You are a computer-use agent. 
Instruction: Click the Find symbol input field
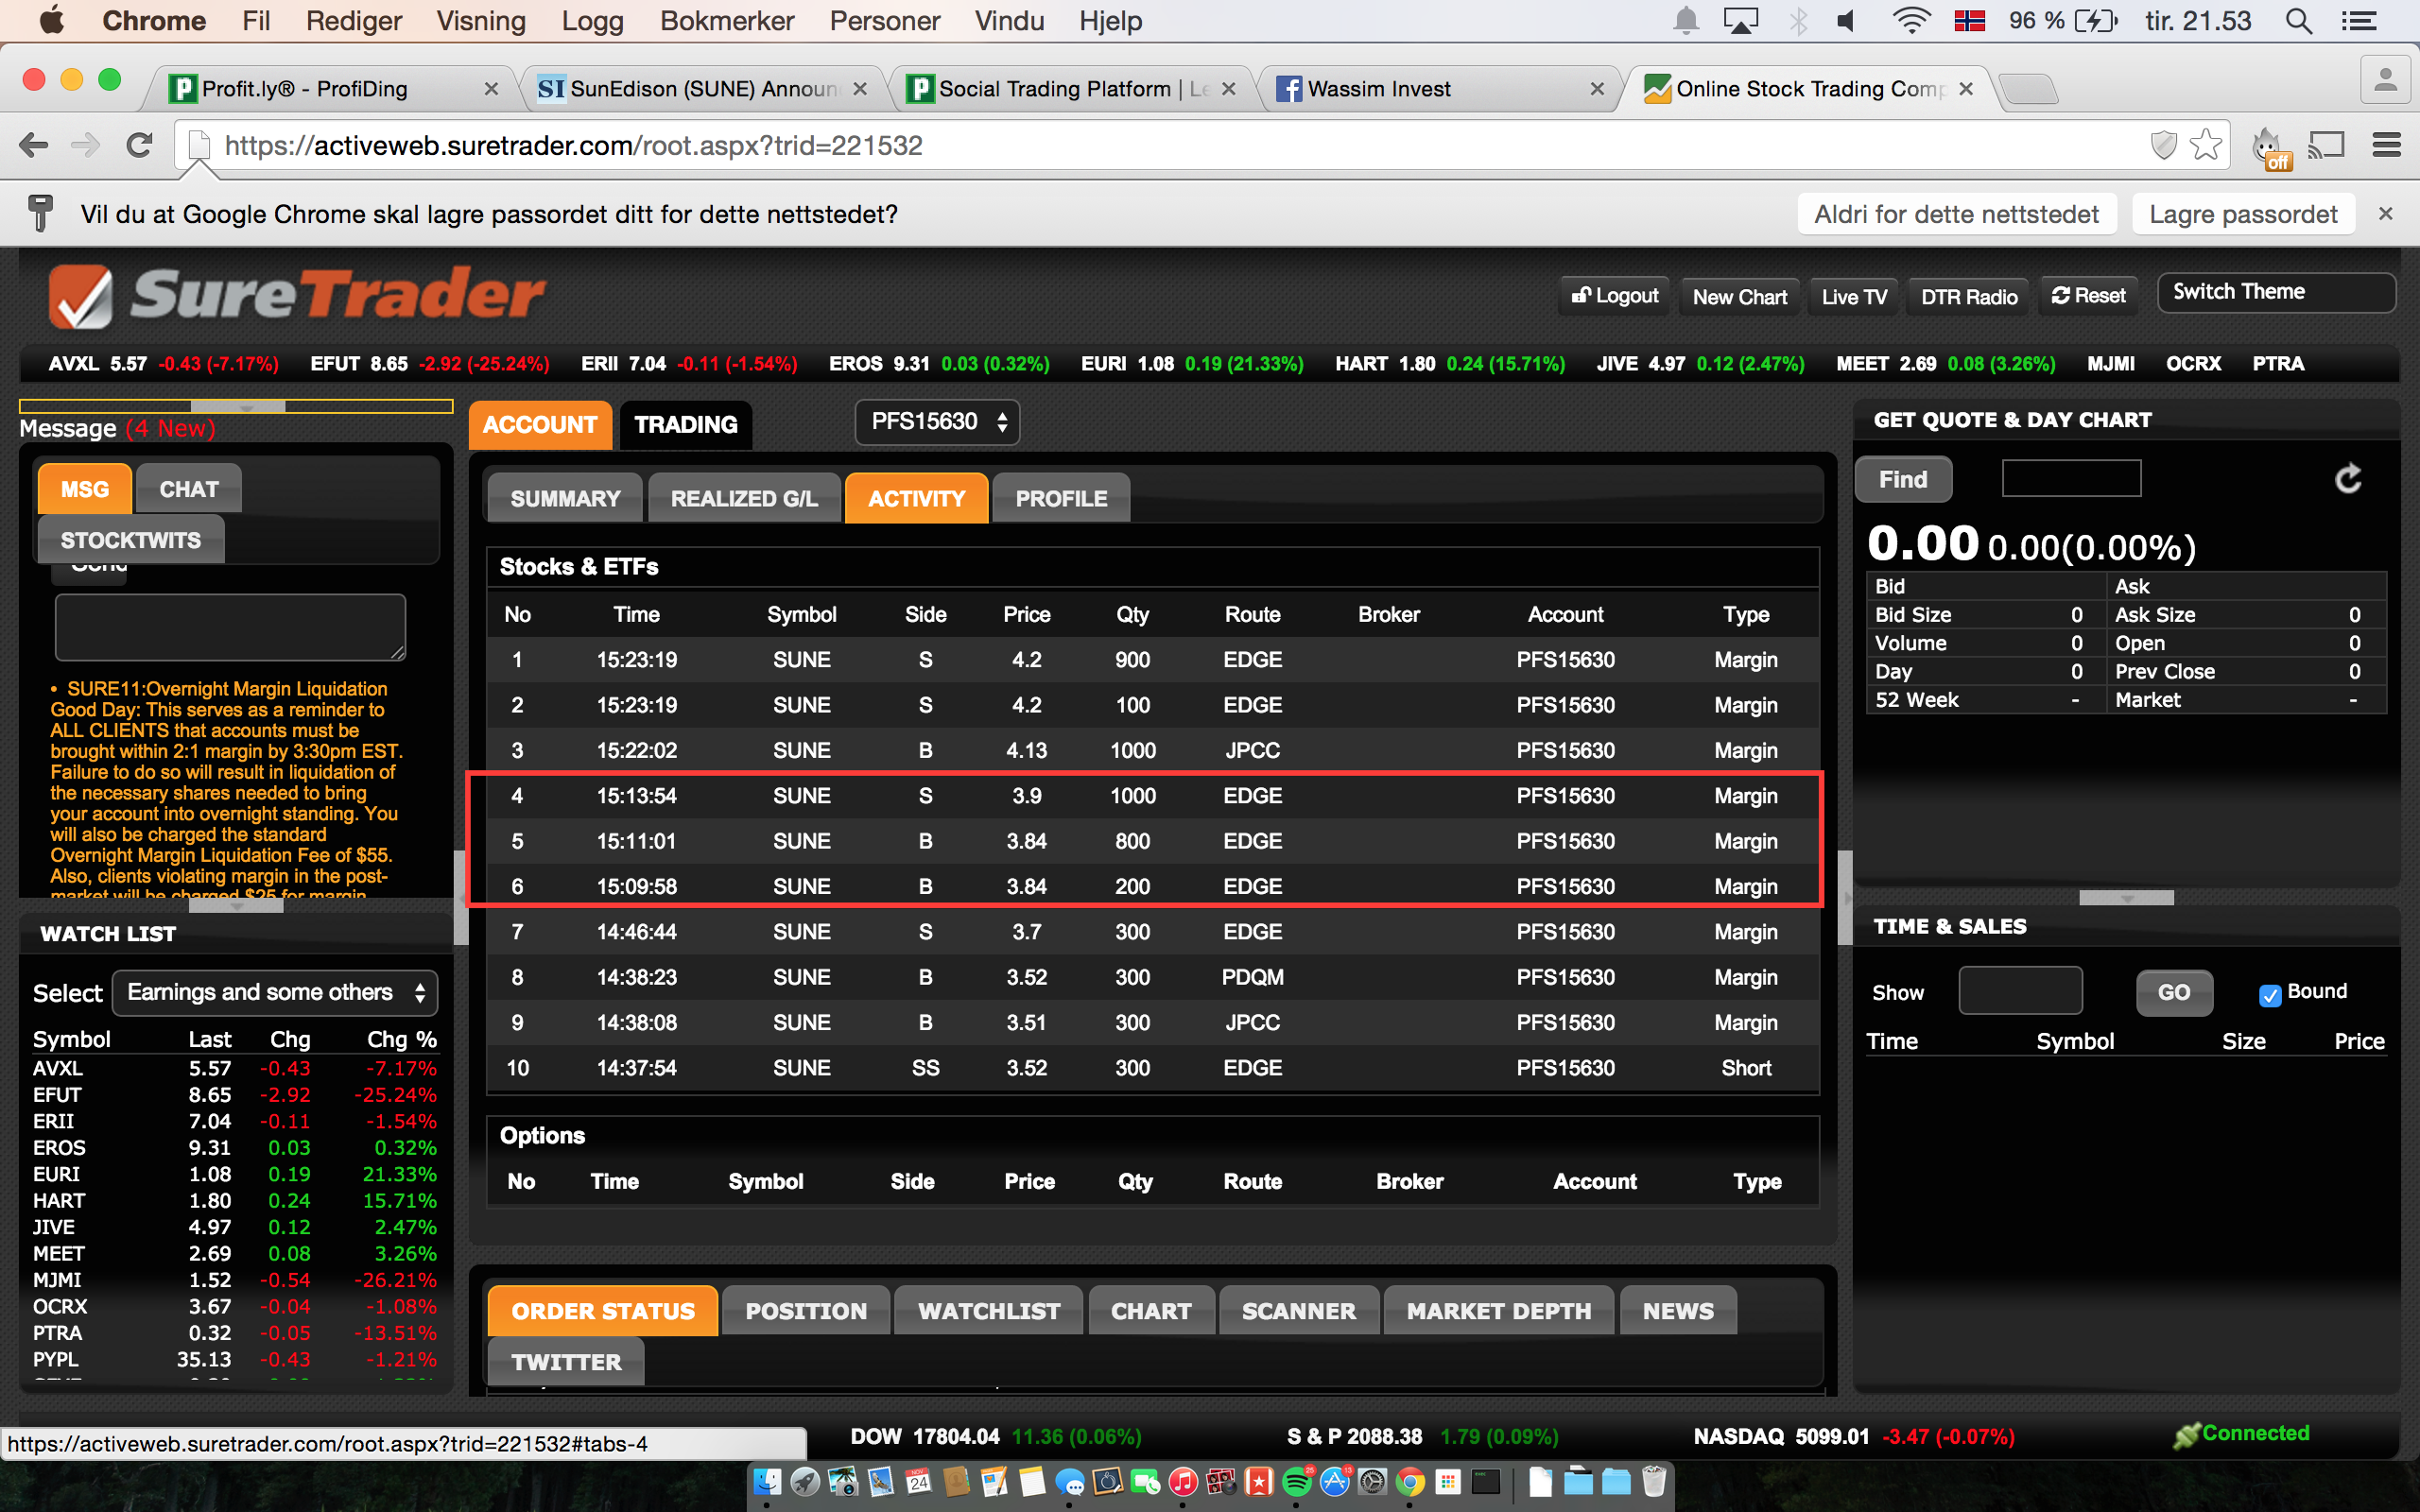tap(2070, 479)
